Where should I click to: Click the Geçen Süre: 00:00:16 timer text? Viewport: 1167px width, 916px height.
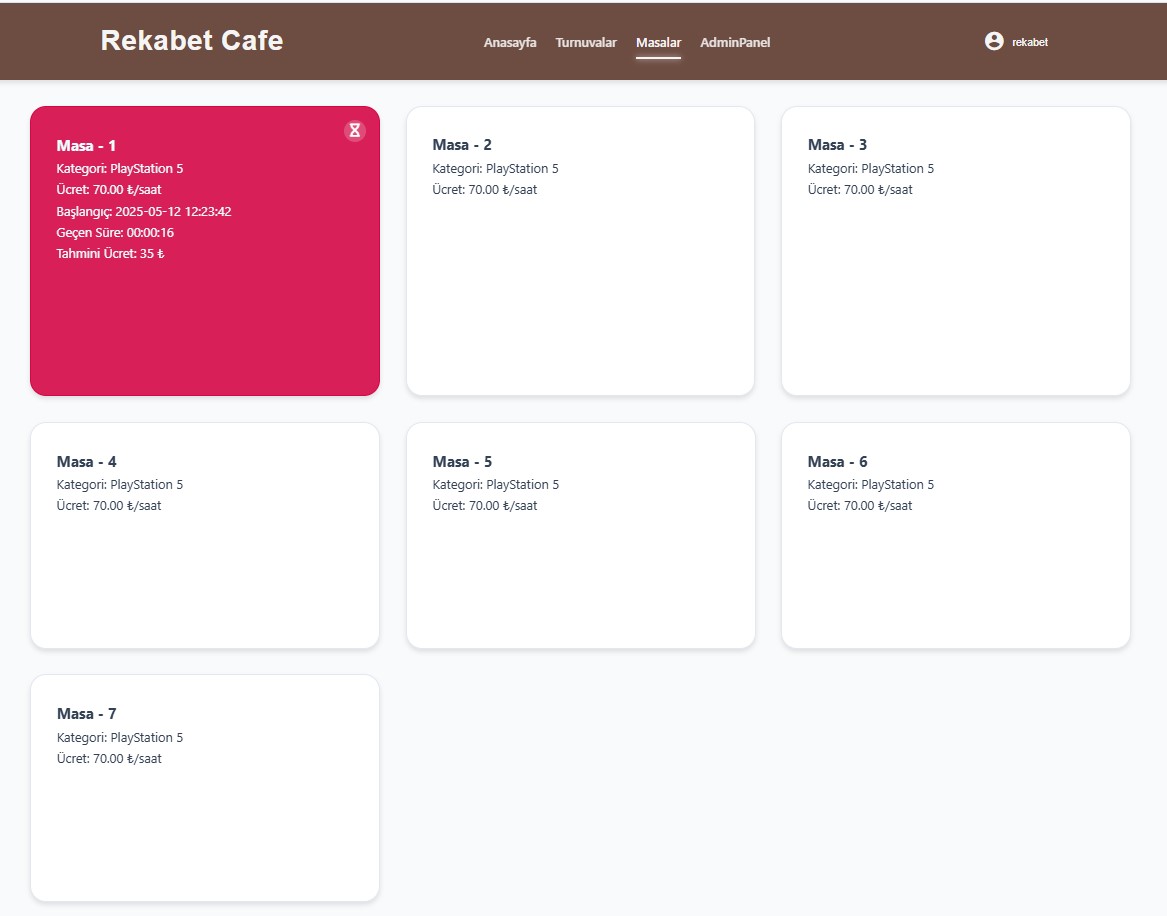[115, 232]
